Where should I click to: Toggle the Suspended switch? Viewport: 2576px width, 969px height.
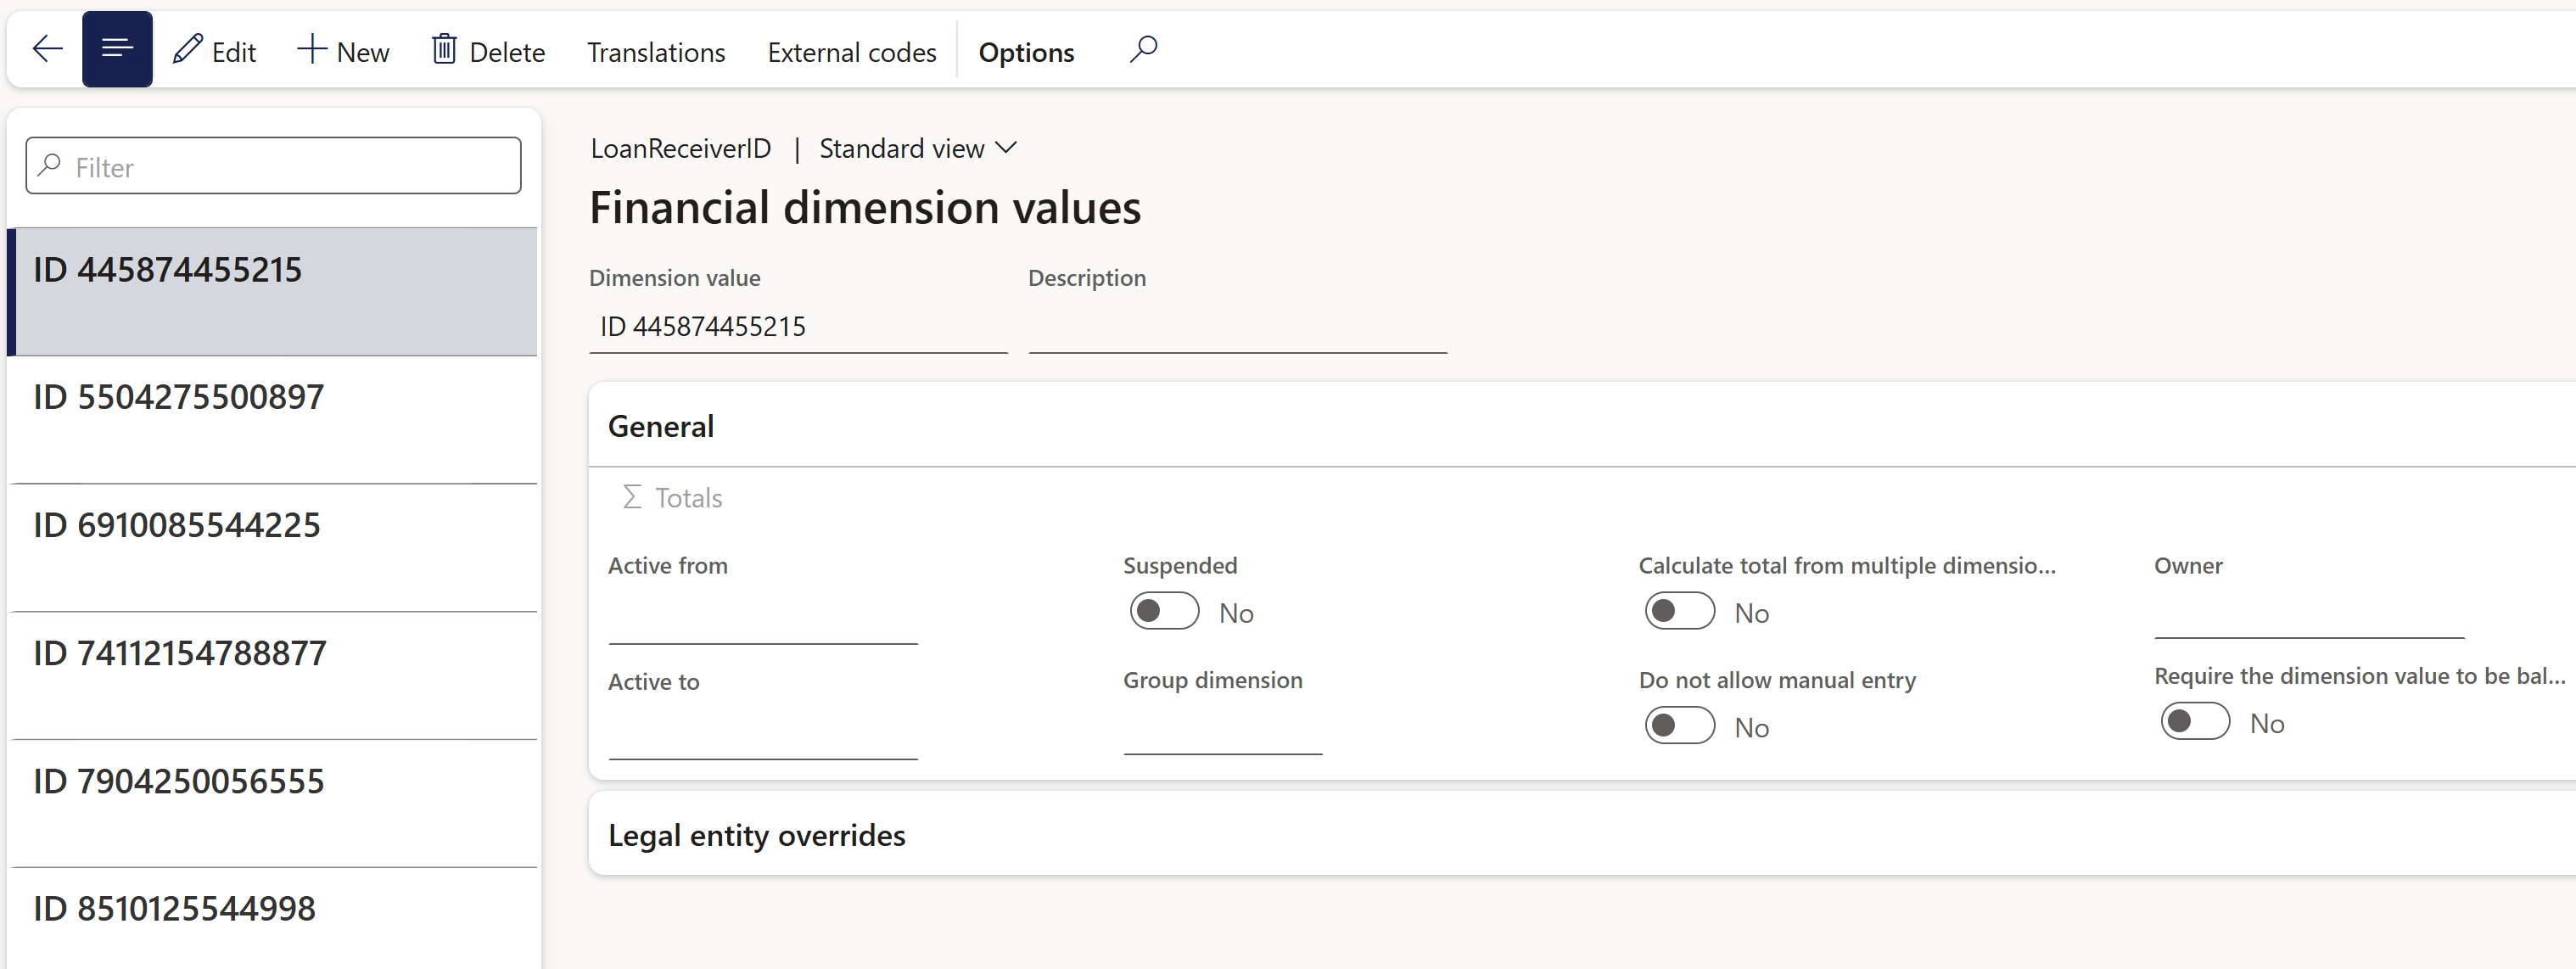pyautogui.click(x=1164, y=611)
